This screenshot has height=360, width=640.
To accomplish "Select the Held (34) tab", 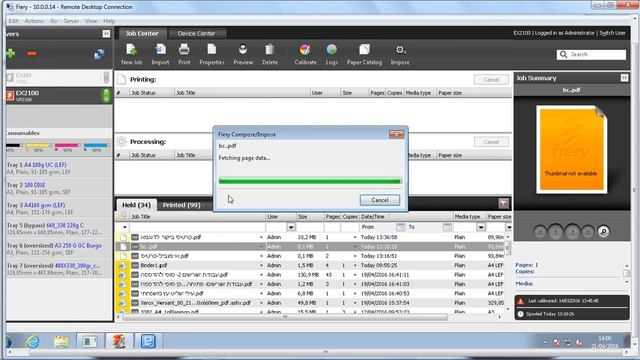I will 136,205.
